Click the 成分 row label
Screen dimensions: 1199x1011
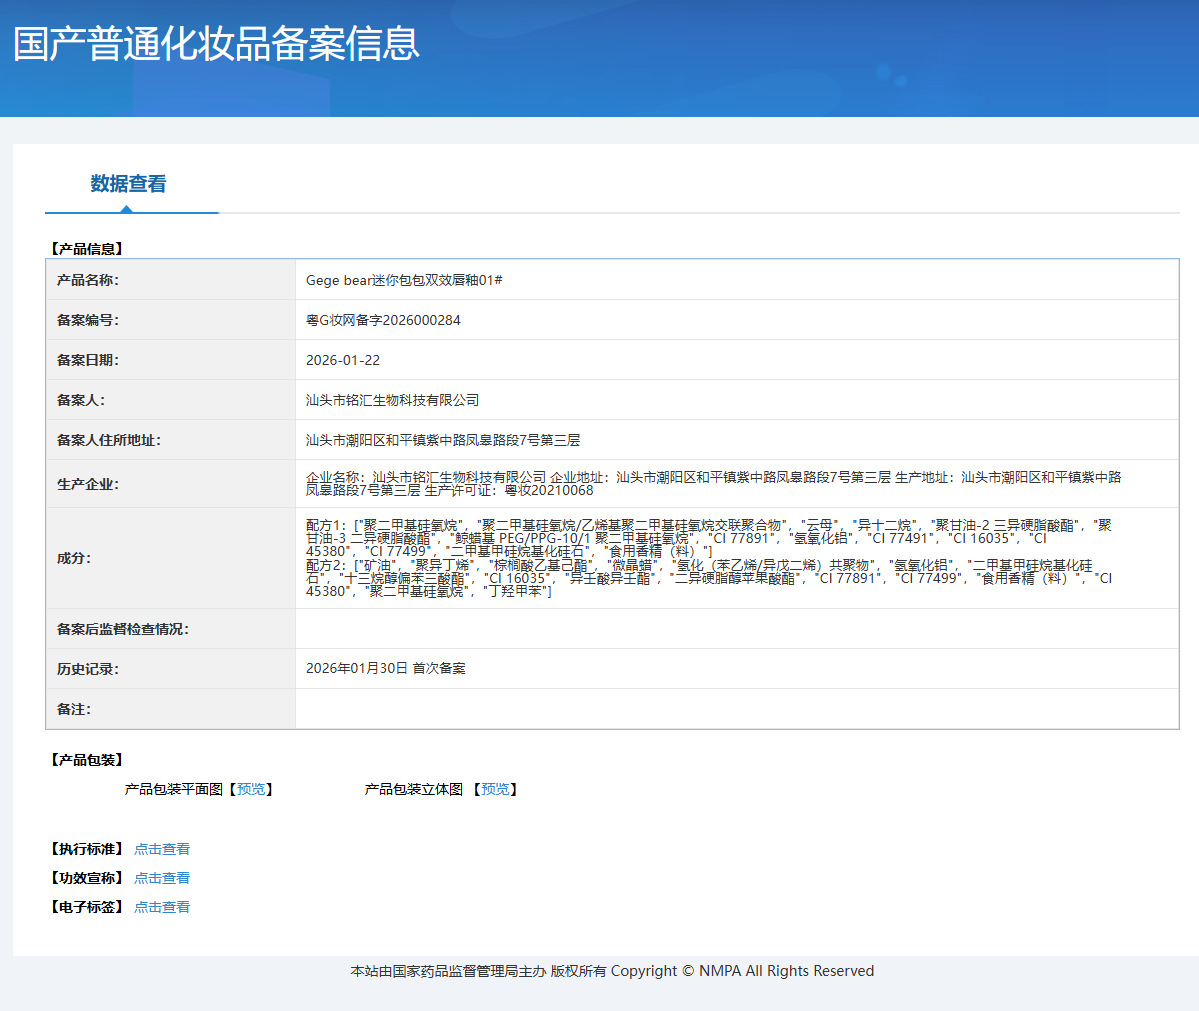pyautogui.click(x=74, y=558)
